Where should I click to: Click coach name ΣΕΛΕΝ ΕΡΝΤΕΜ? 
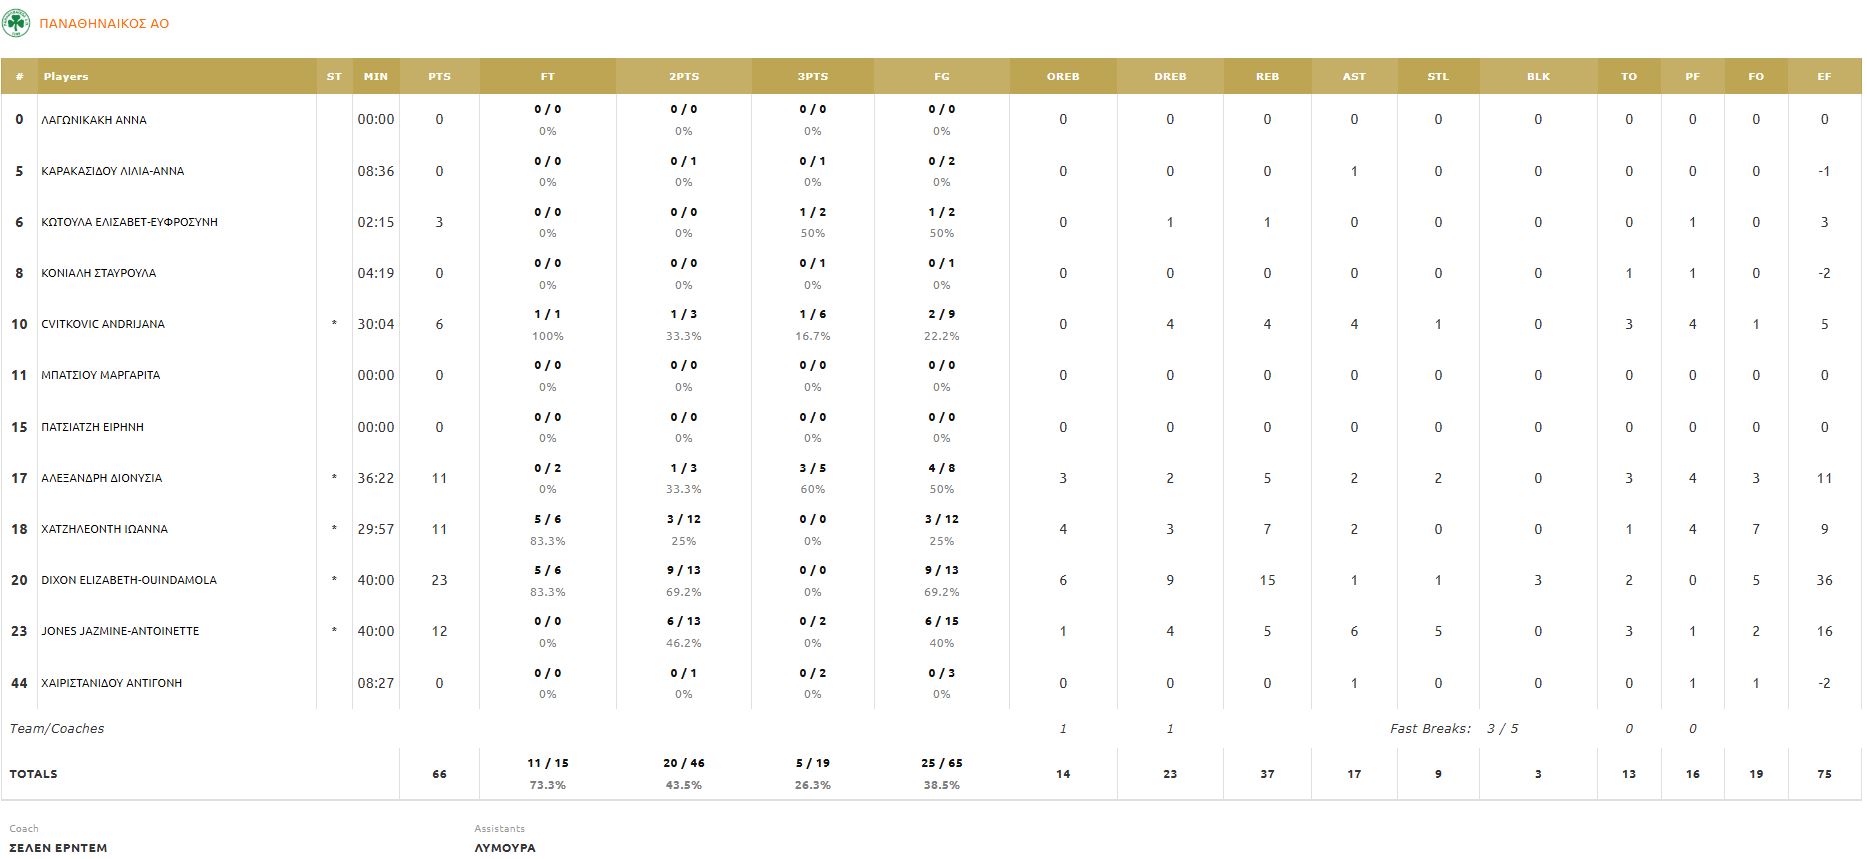point(58,847)
